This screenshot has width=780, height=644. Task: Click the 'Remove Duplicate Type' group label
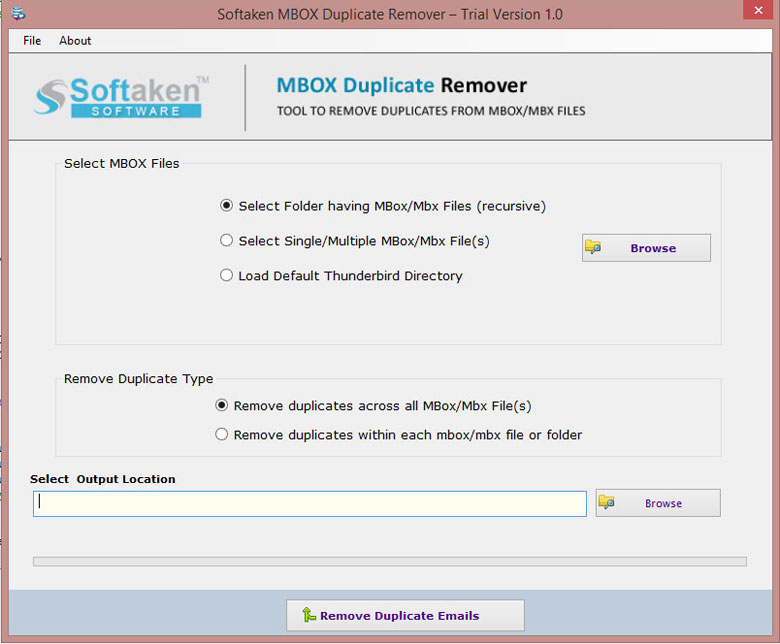pyautogui.click(x=138, y=379)
